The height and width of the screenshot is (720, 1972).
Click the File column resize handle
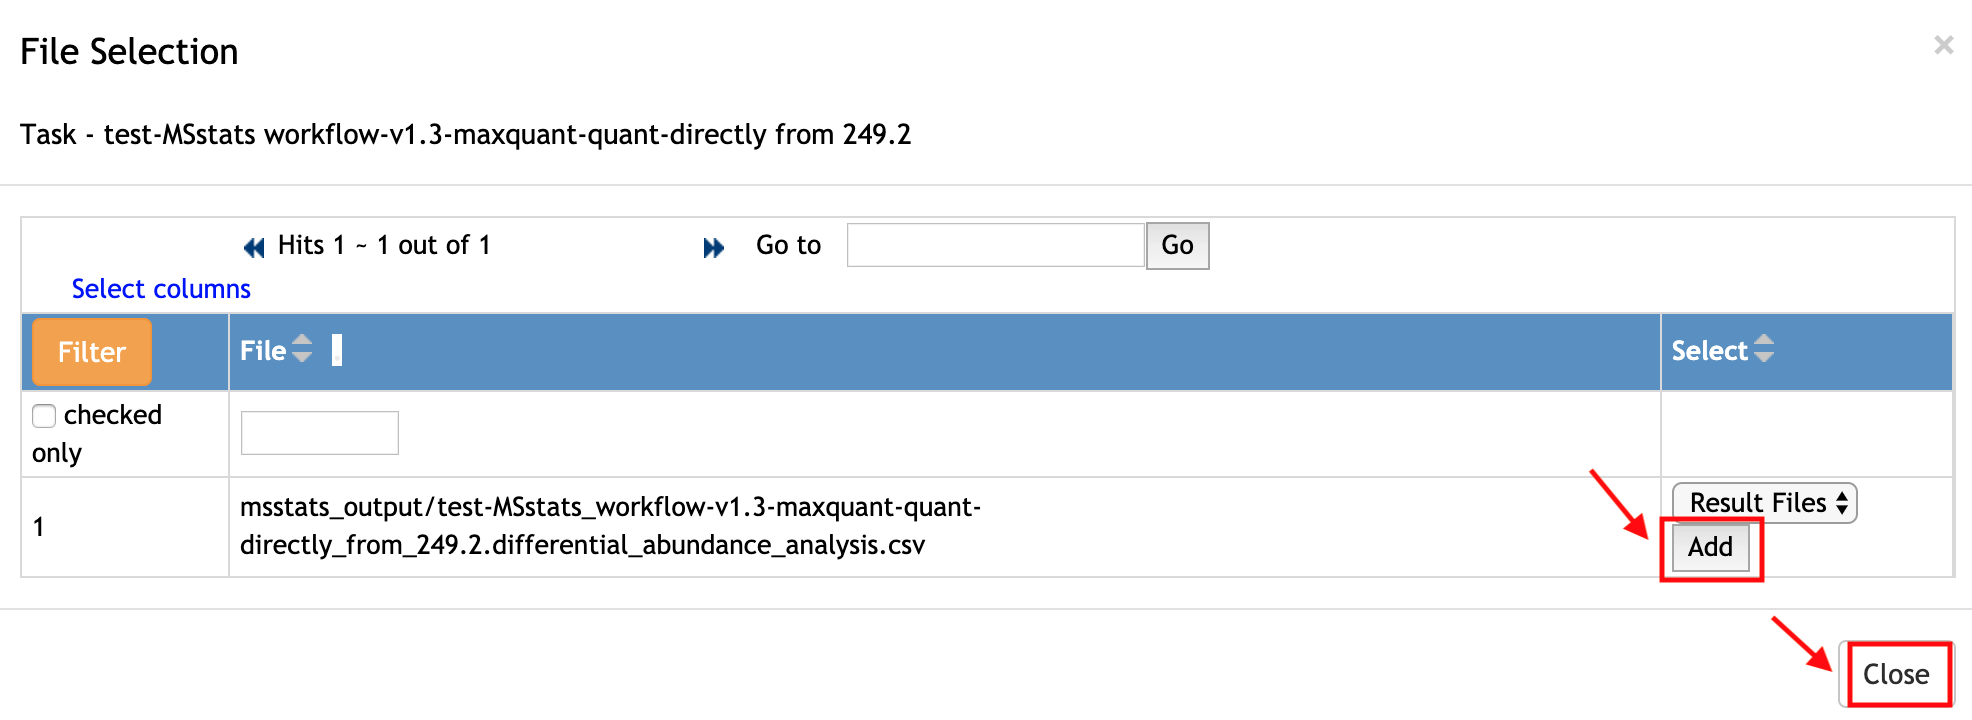click(337, 350)
